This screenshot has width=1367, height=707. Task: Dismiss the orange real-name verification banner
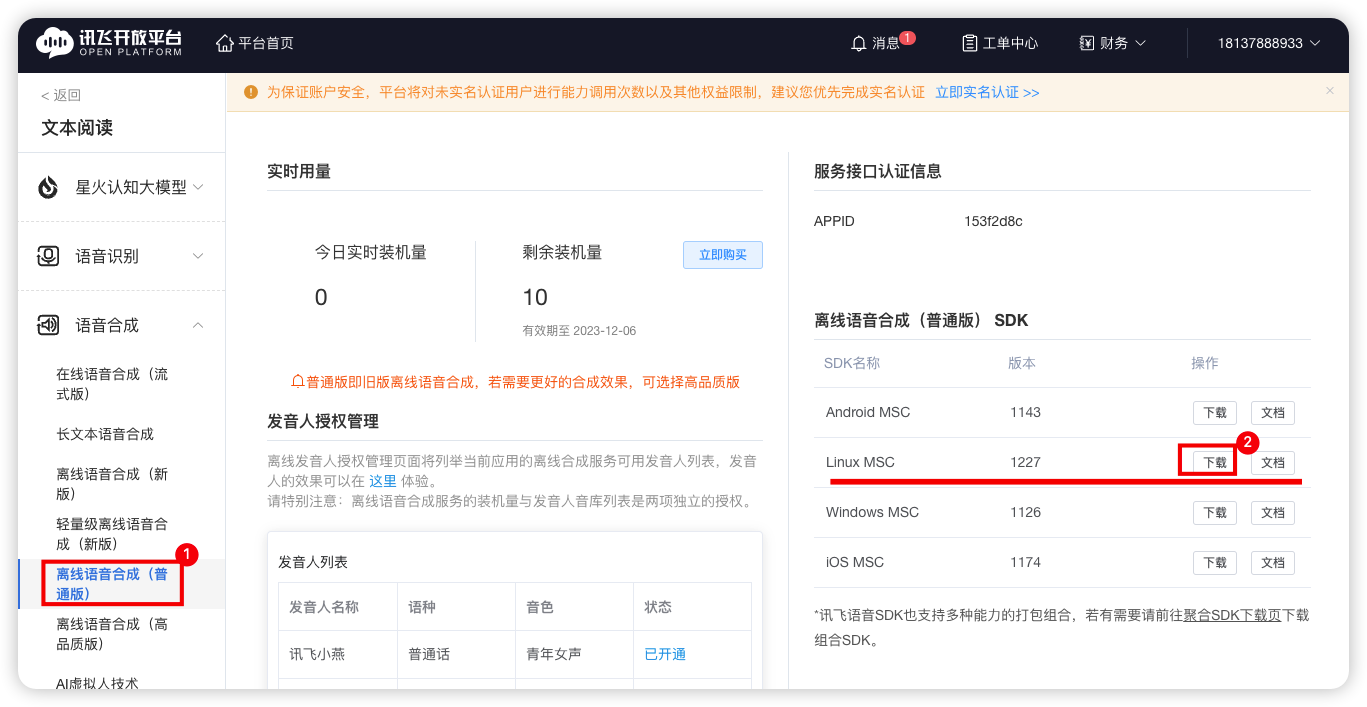tap(1329, 91)
